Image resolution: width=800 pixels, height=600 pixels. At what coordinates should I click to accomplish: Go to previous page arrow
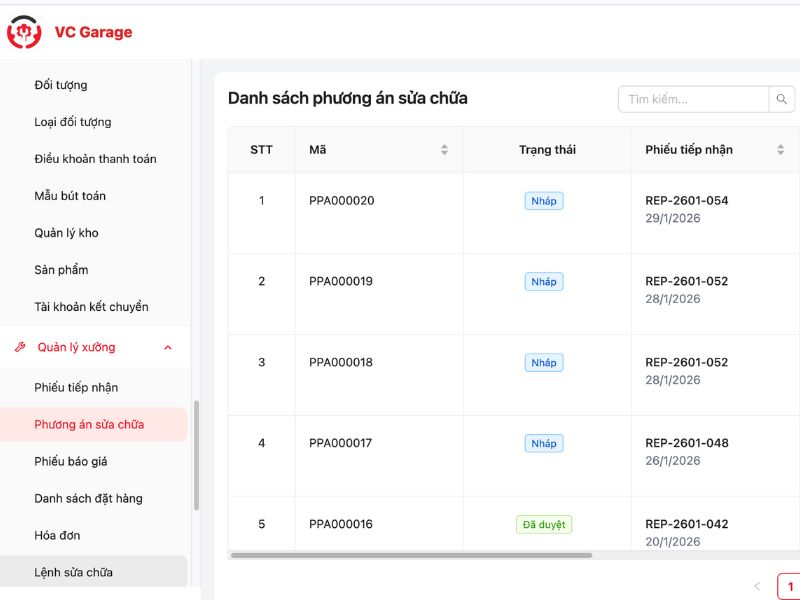click(757, 586)
